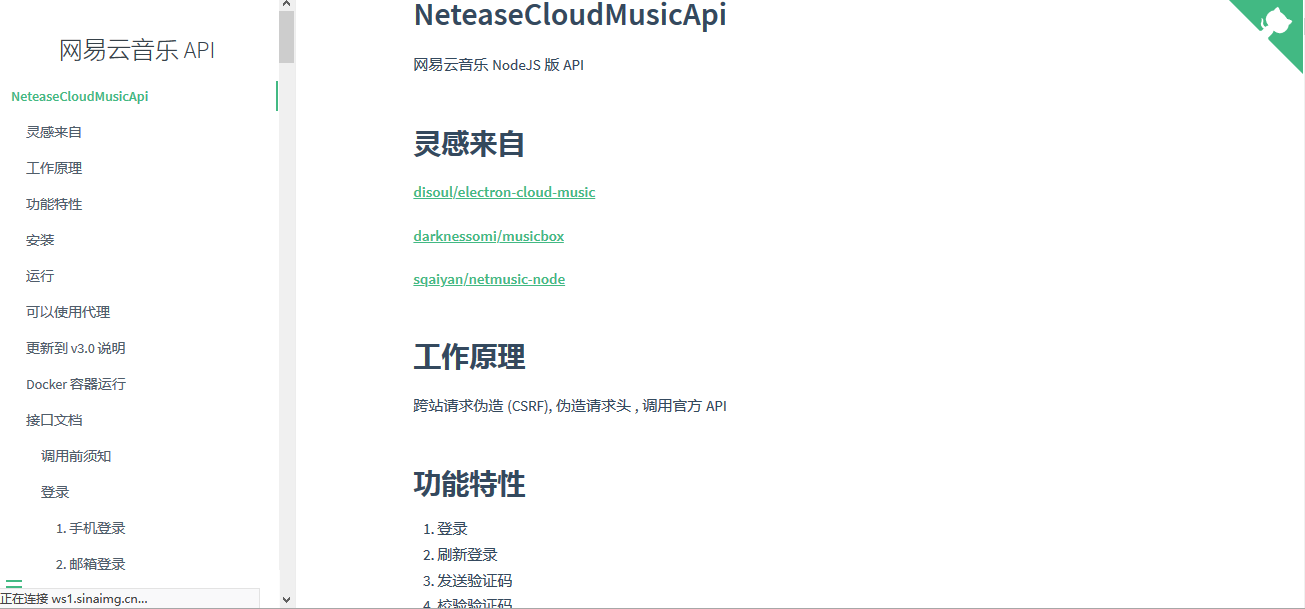Go to 功能特性 in the sidebar

54,204
